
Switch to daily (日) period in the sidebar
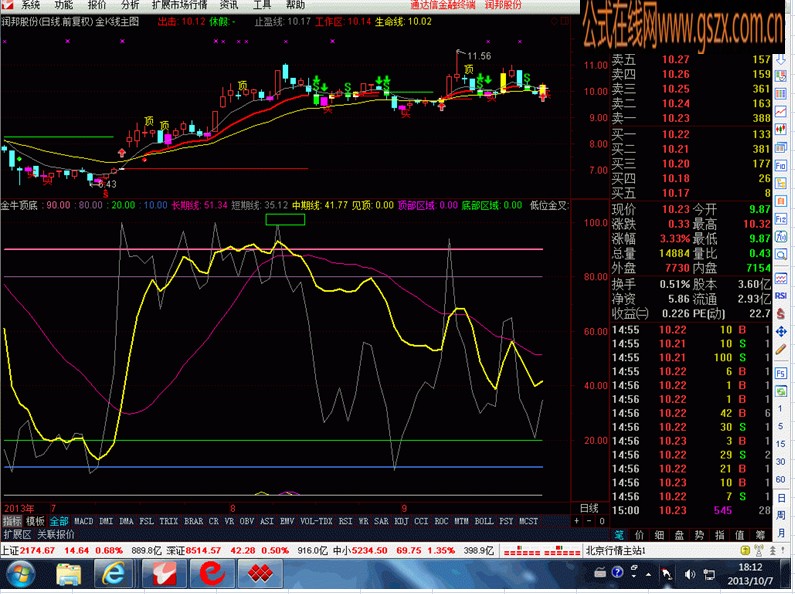(x=781, y=498)
